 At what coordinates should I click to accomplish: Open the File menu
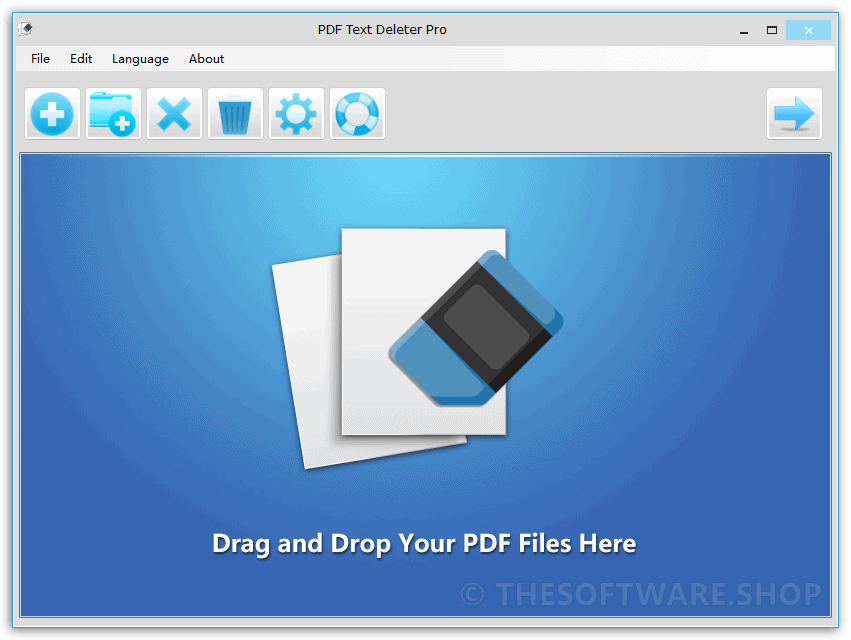[x=40, y=59]
